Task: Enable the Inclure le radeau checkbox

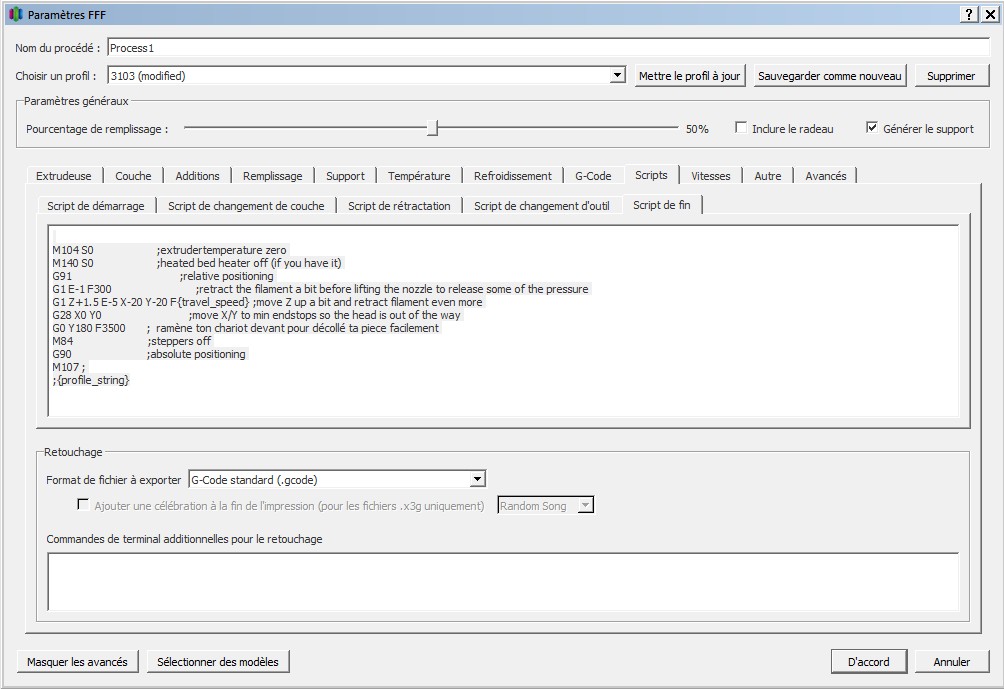Action: click(x=741, y=128)
